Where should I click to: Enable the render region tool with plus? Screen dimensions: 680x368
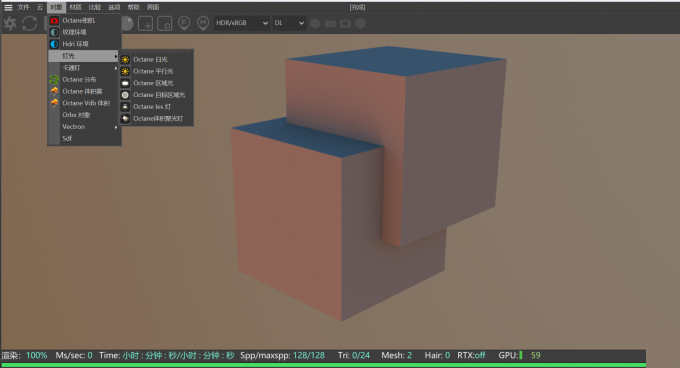145,23
